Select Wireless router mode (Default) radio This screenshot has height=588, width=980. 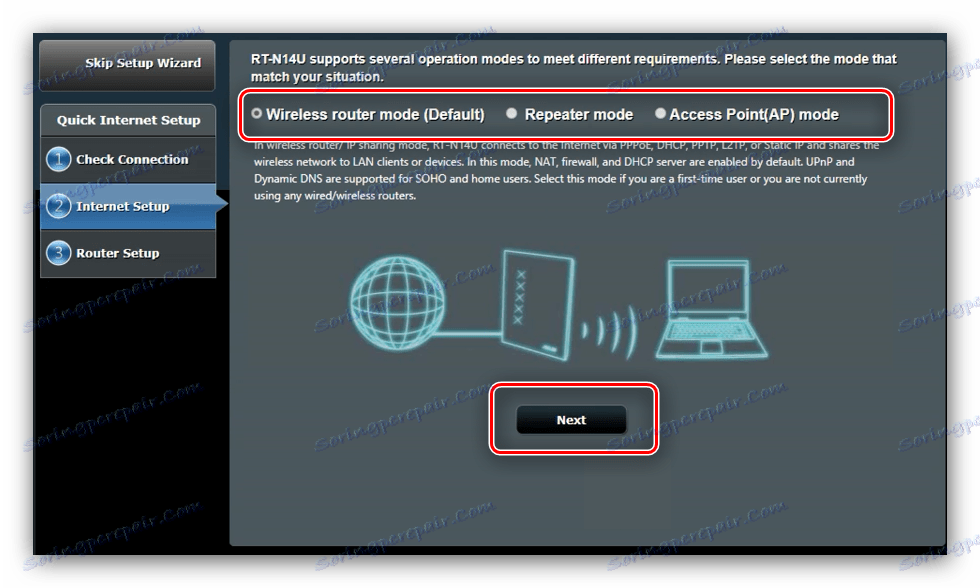tap(256, 114)
